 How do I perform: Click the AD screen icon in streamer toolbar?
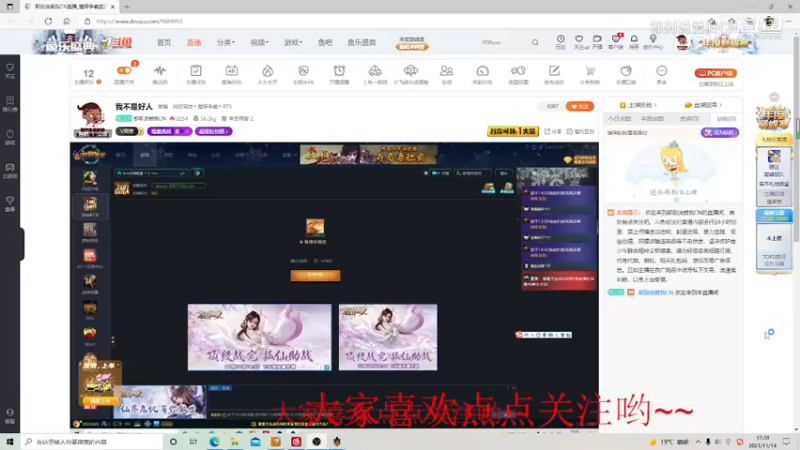pyautogui.click(x=231, y=70)
